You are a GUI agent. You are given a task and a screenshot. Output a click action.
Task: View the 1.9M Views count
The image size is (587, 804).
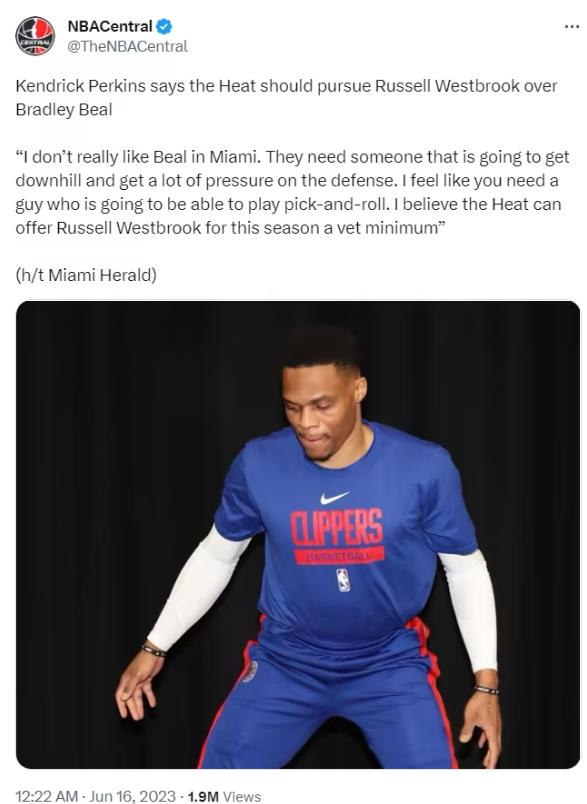tap(224, 796)
